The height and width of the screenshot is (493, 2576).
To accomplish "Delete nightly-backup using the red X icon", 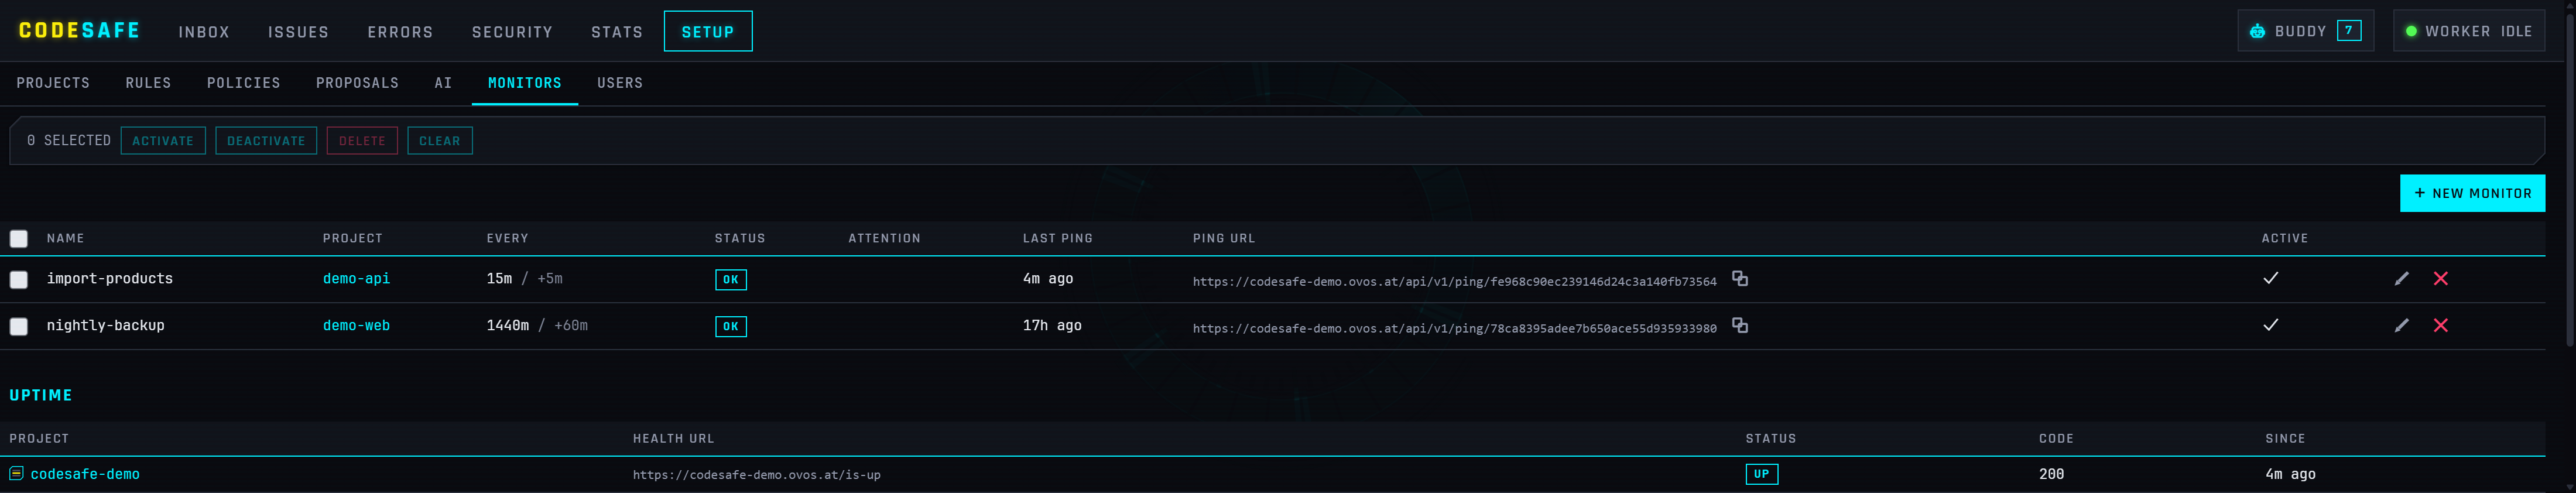I will [2441, 326].
